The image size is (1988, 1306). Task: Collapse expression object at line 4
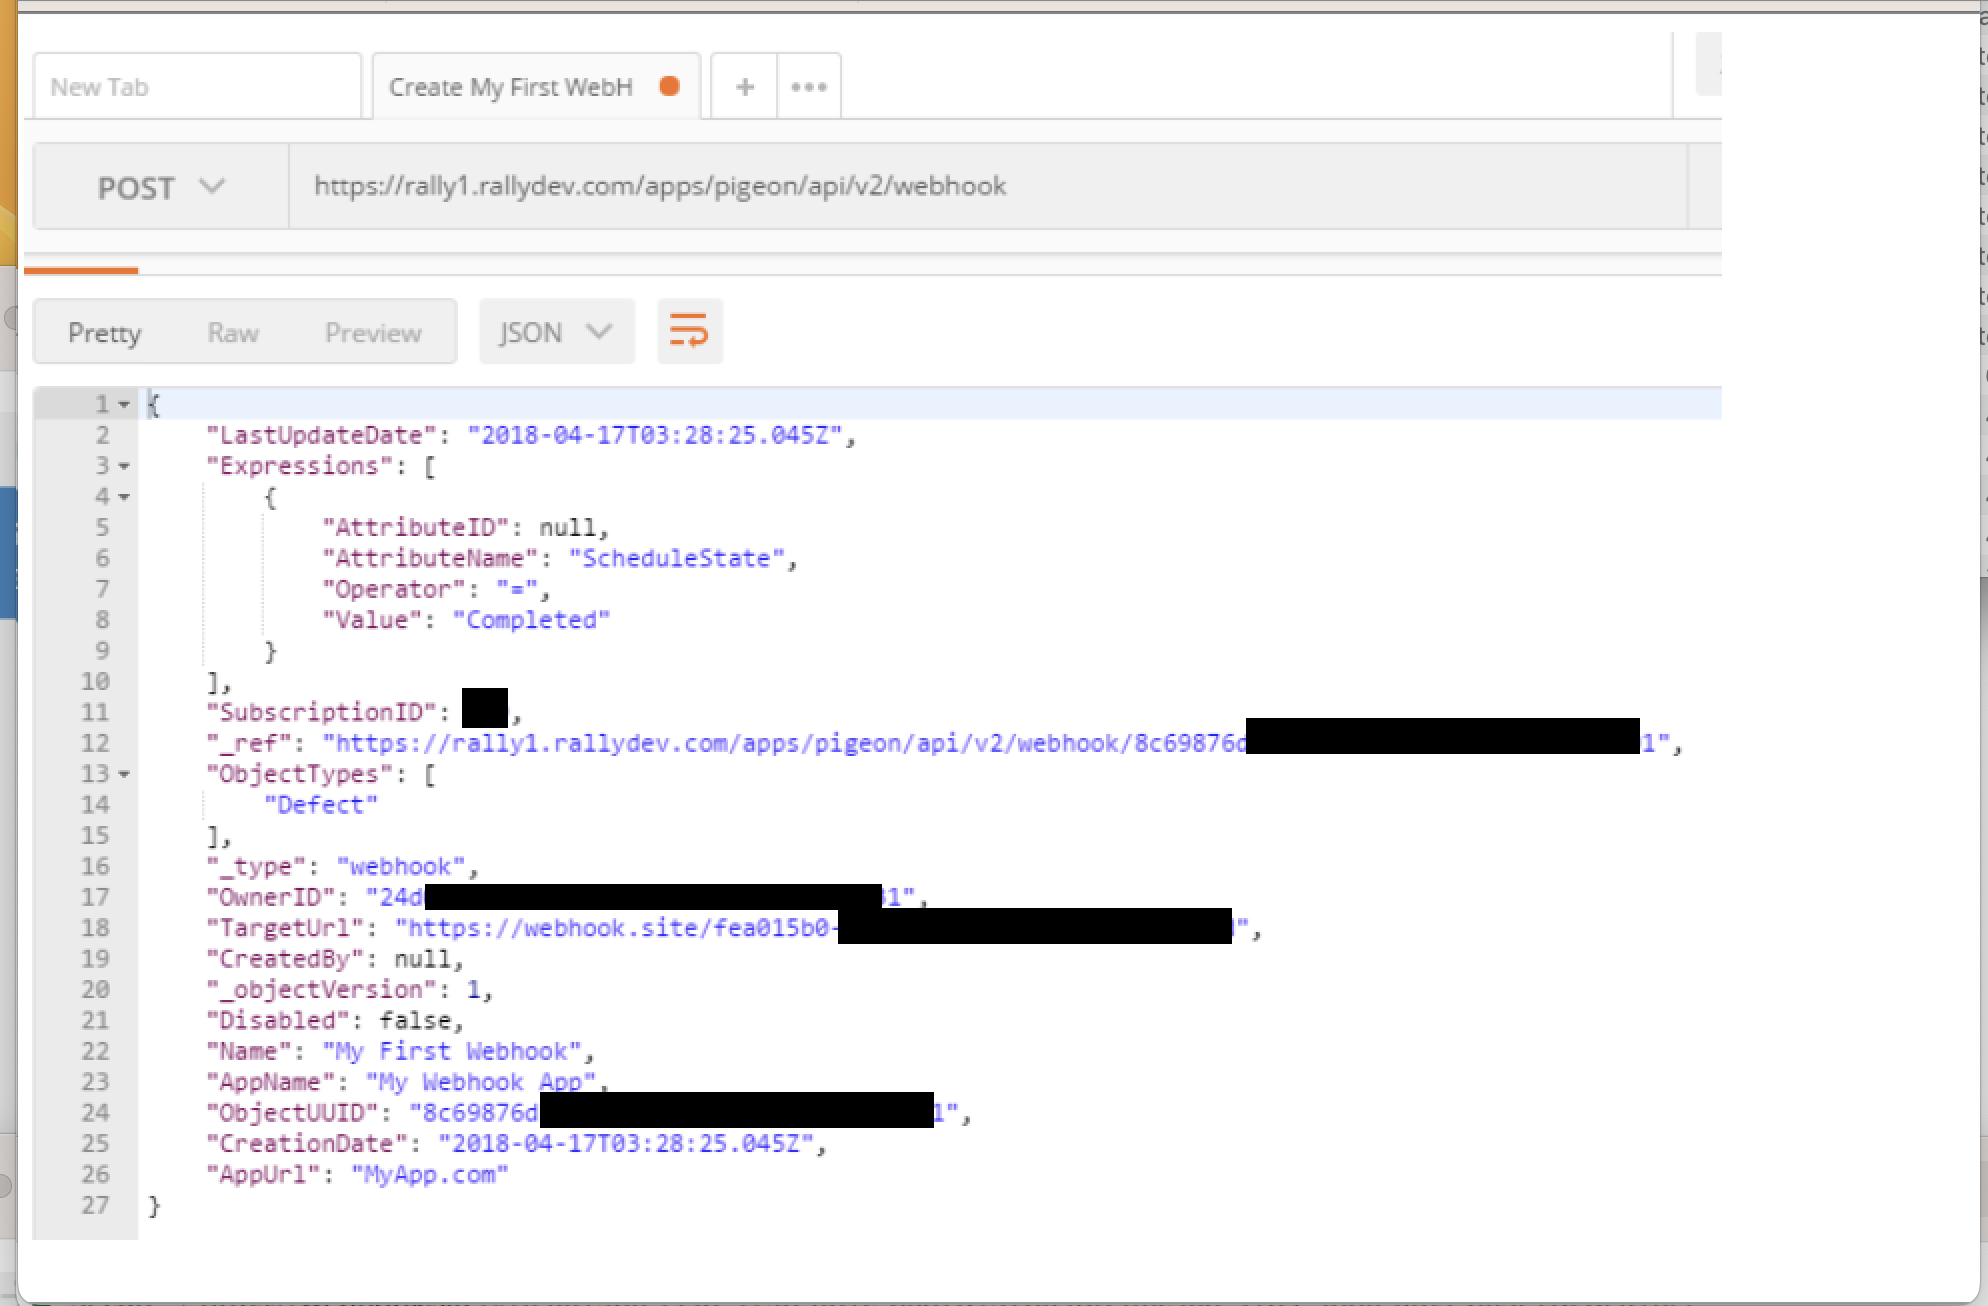click(124, 497)
